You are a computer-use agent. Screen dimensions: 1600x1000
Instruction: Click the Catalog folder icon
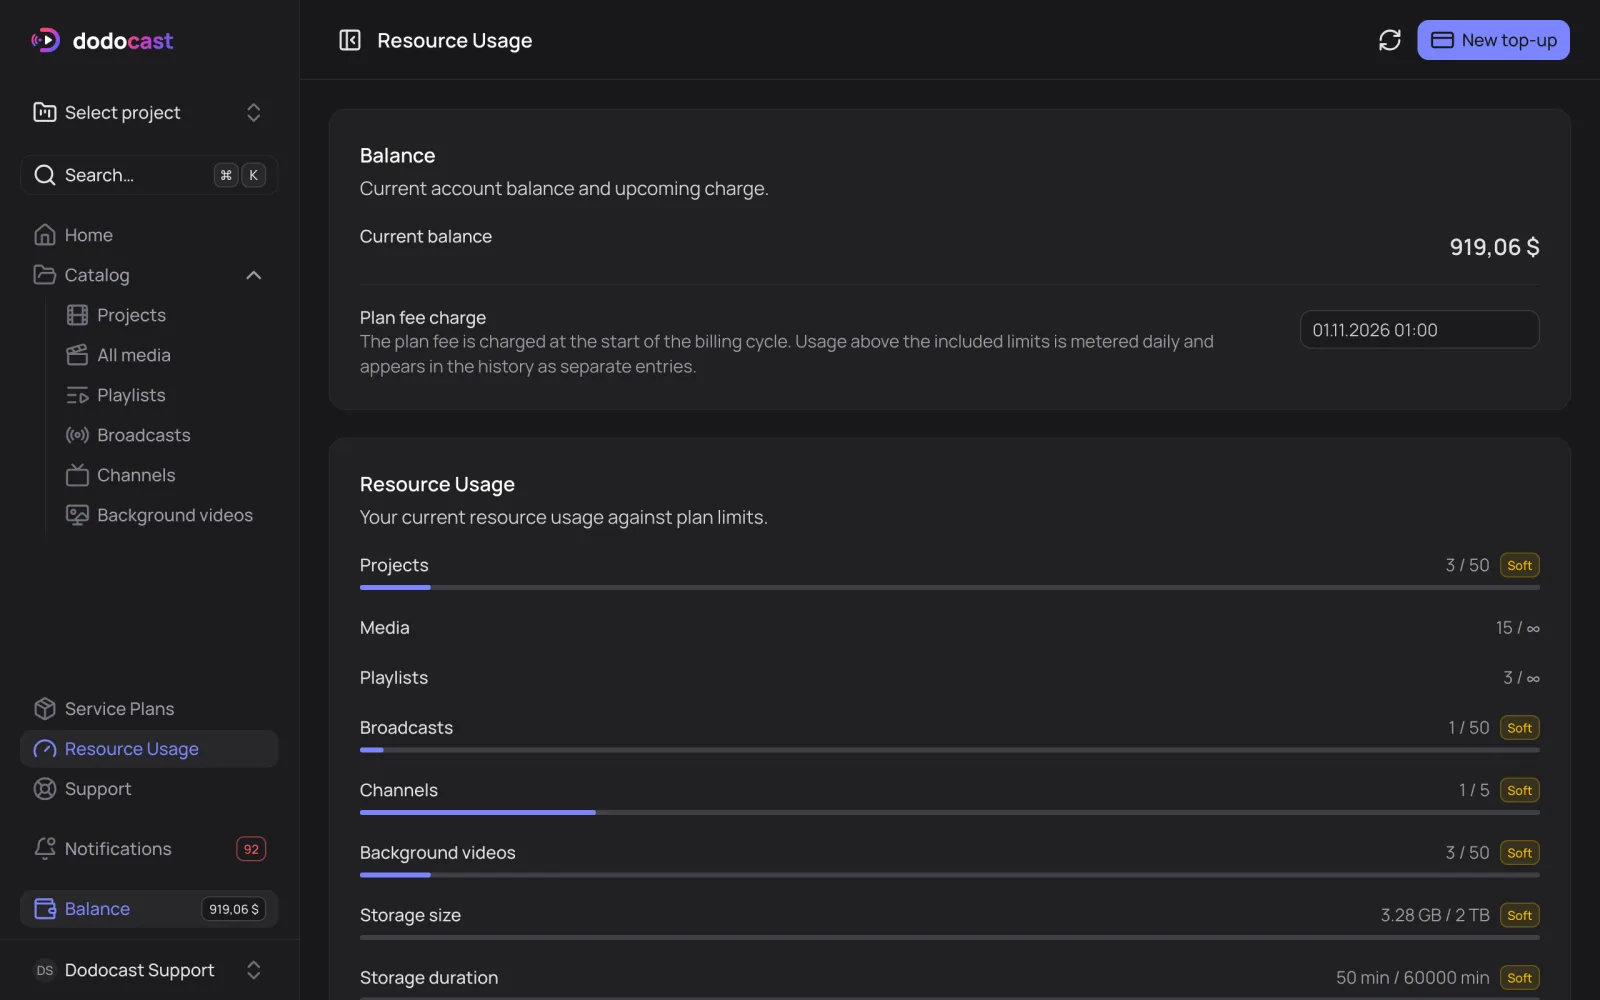[x=44, y=275]
